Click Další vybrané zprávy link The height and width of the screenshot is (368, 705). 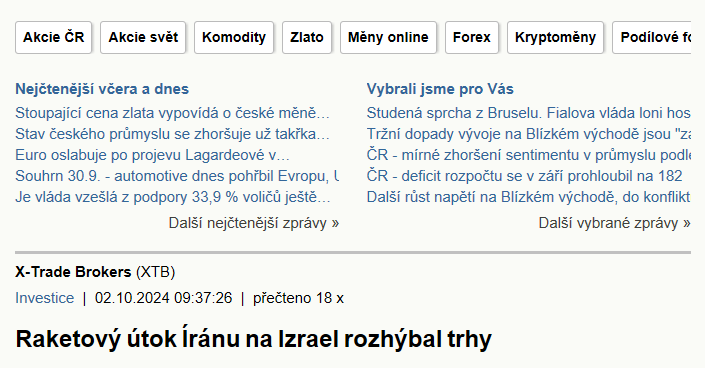[x=614, y=223]
